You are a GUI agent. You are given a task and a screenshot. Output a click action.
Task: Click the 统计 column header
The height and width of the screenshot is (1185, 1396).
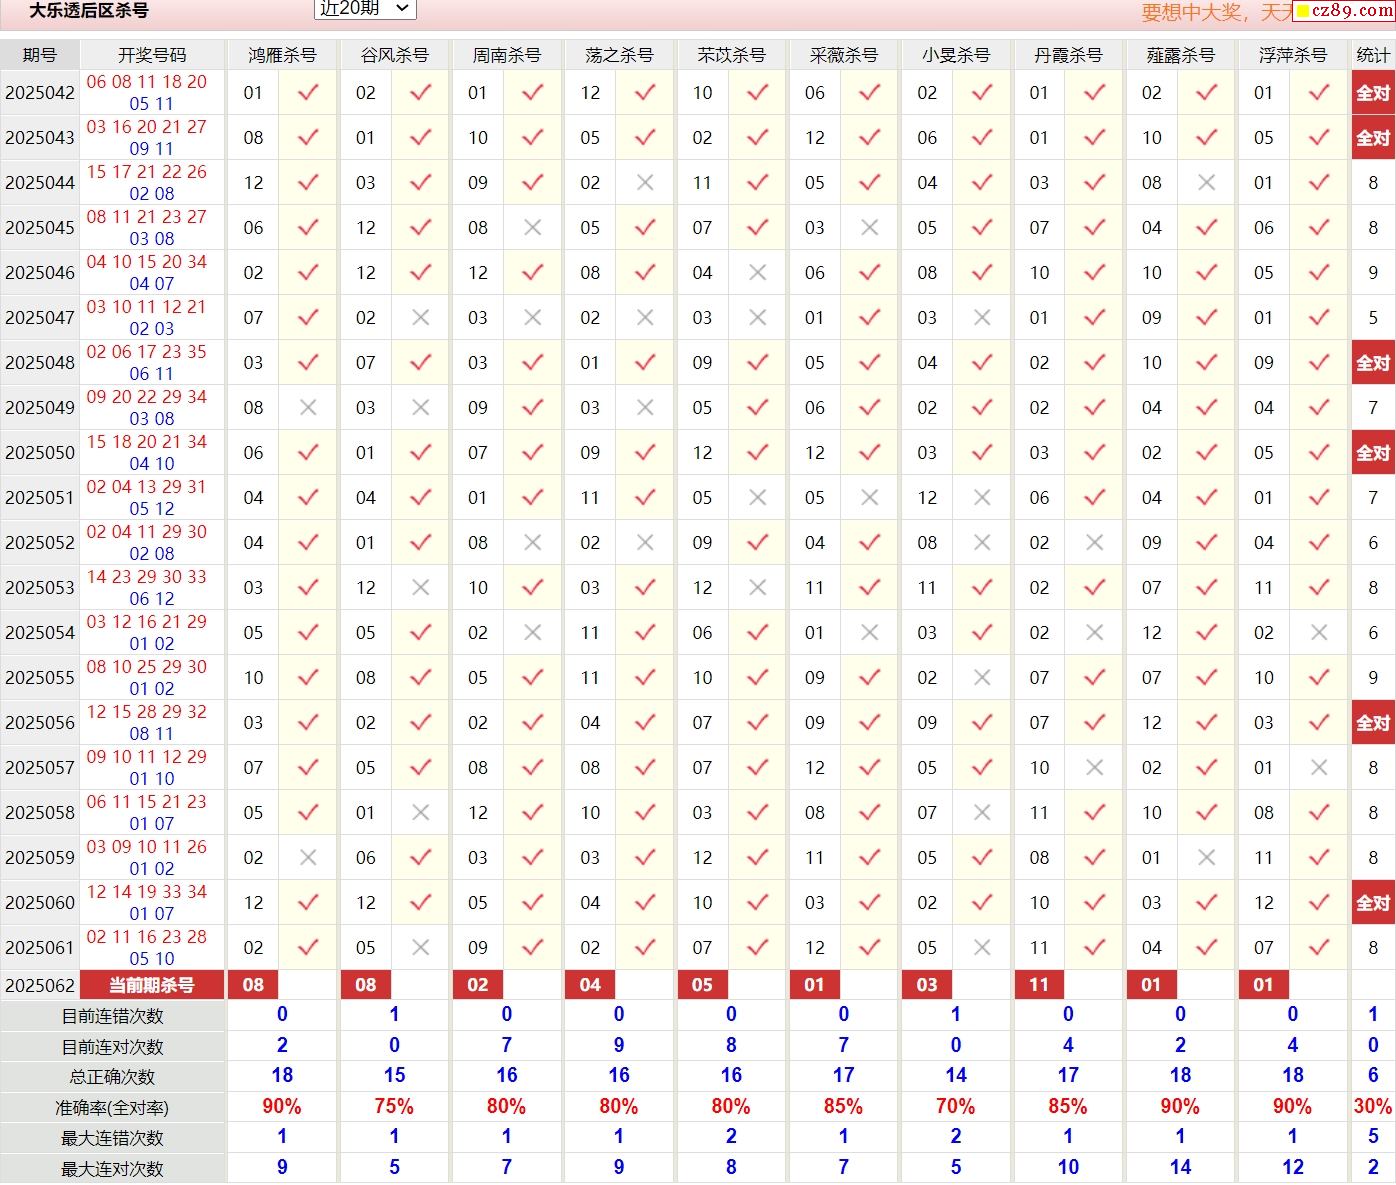click(1373, 55)
